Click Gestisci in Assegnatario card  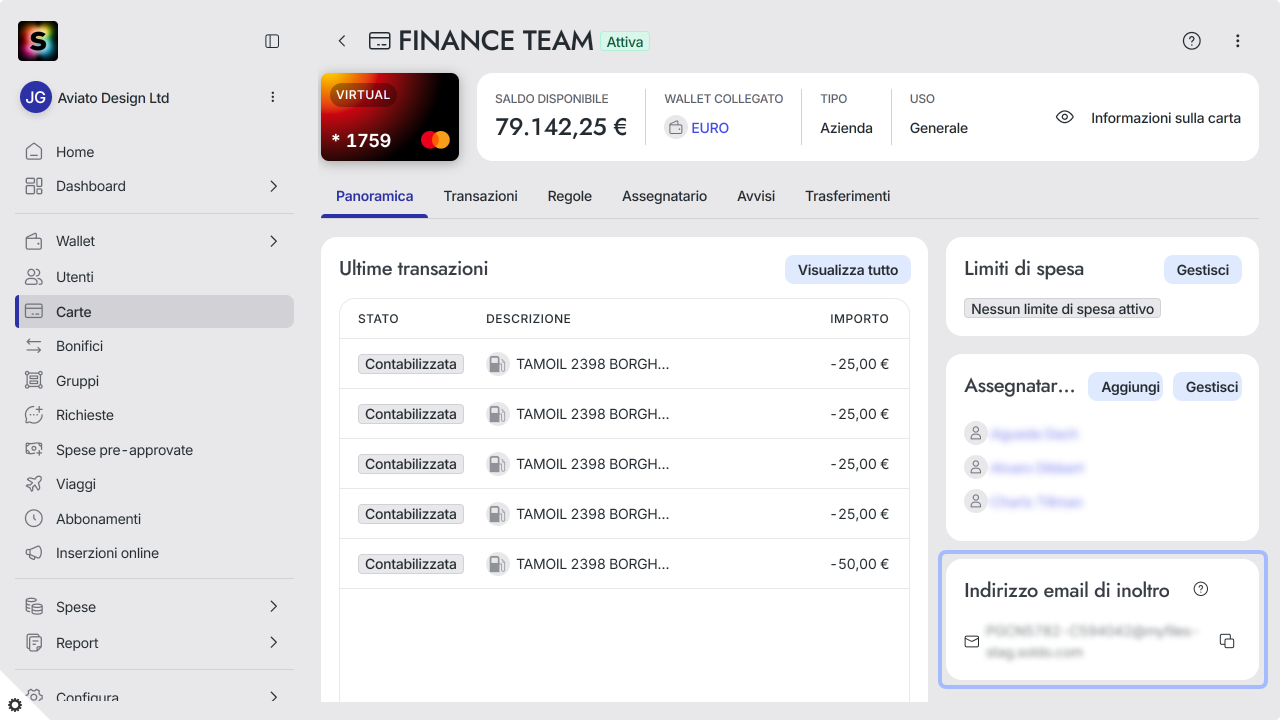click(x=1207, y=387)
